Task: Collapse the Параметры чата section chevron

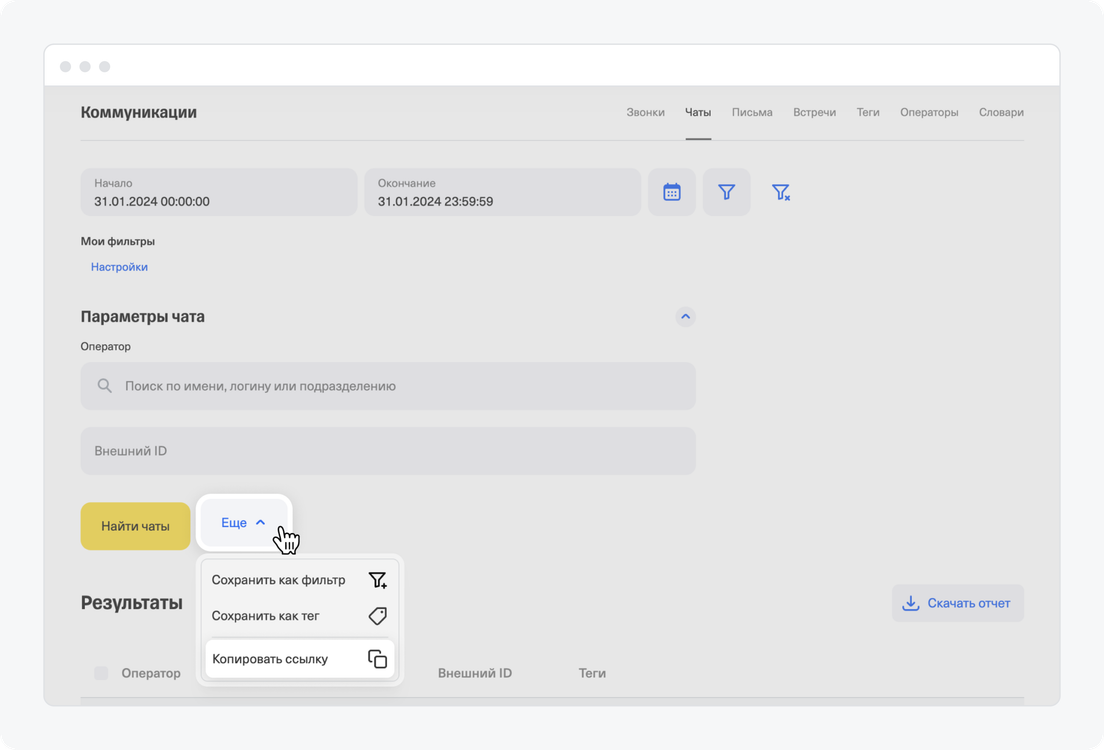Action: coord(685,316)
